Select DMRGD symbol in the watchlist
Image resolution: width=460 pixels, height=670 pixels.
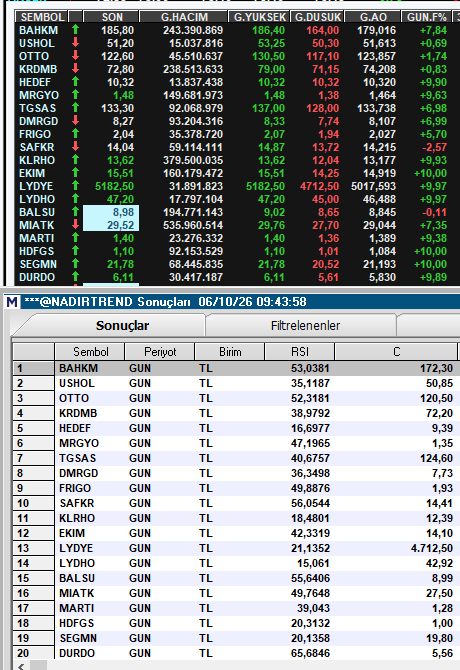(38, 121)
